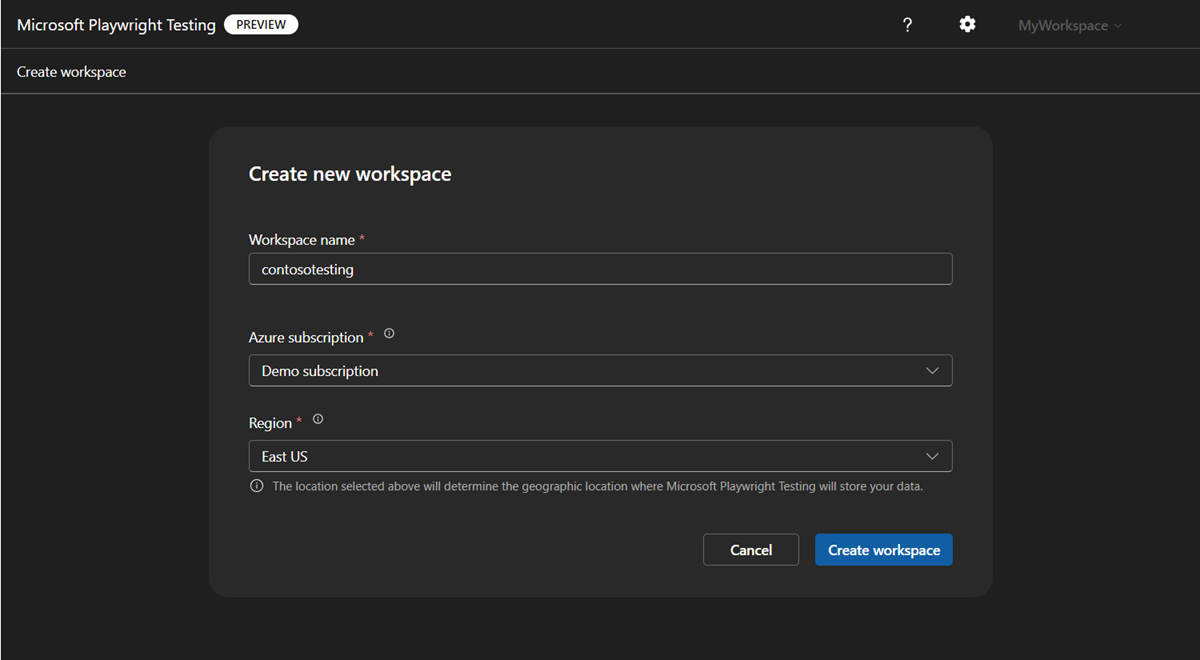Select the Create workspace breadcrumb item
Screen dimensions: 1200x660
tap(71, 71)
